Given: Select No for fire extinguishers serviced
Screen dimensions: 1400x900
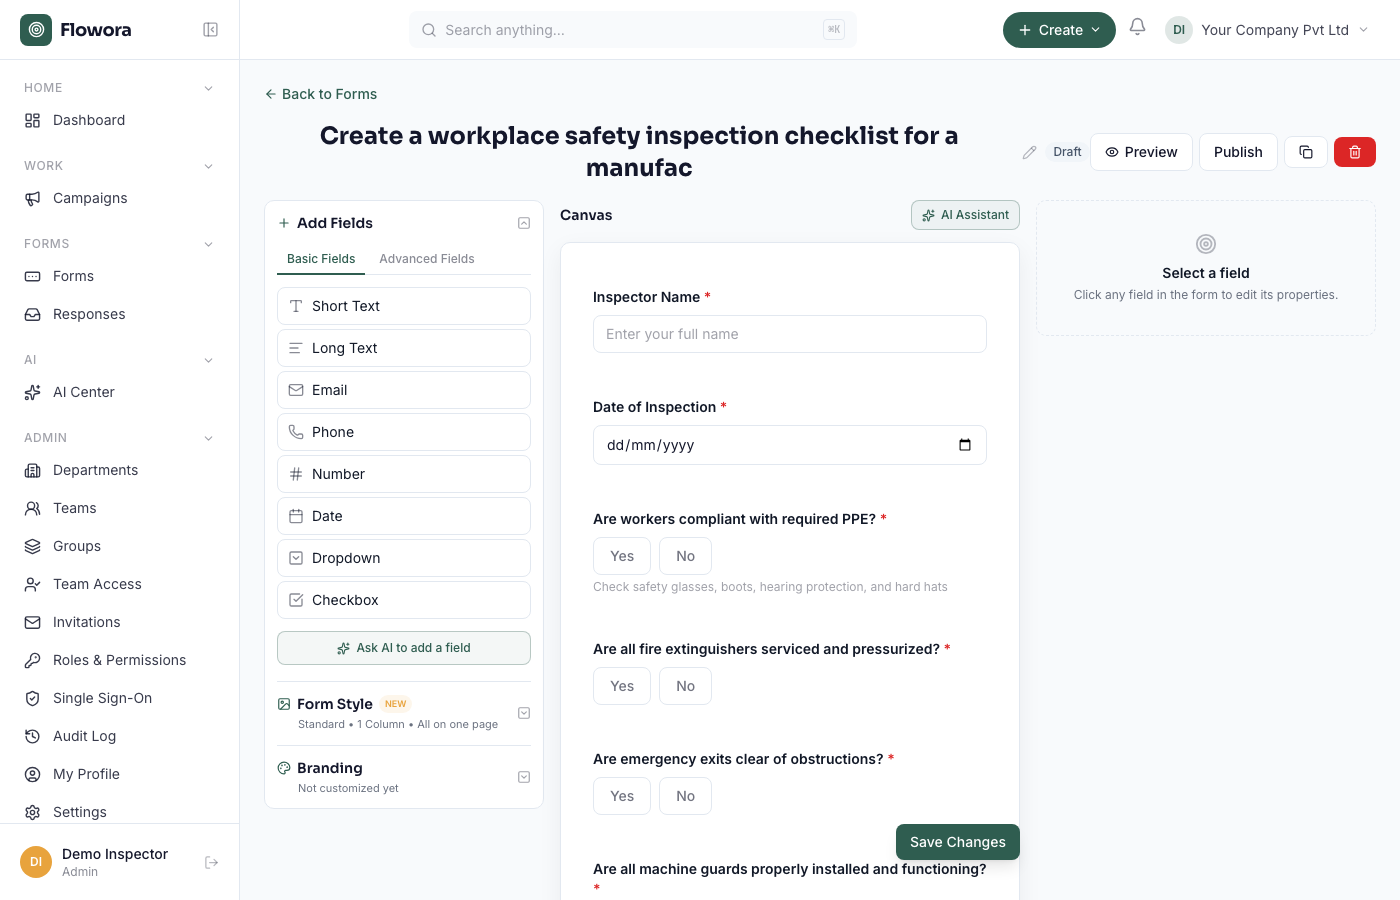Looking at the screenshot, I should click(x=685, y=686).
